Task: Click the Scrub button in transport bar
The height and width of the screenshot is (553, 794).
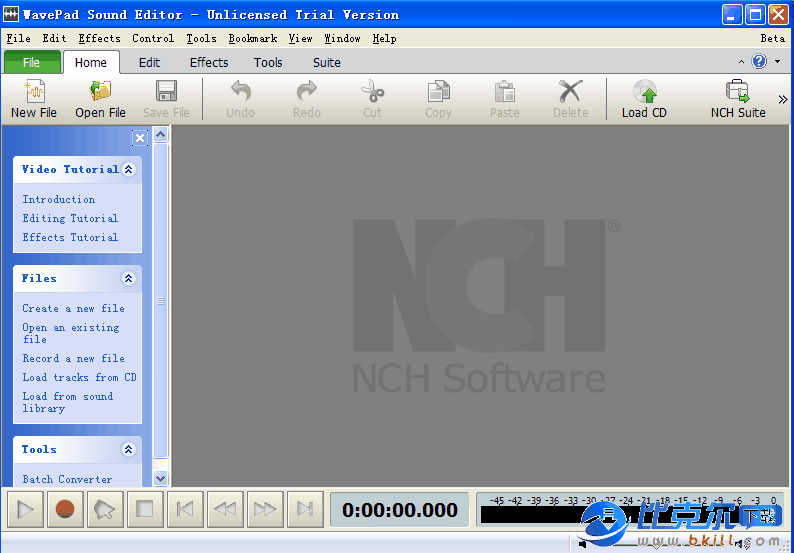Action: 105,509
